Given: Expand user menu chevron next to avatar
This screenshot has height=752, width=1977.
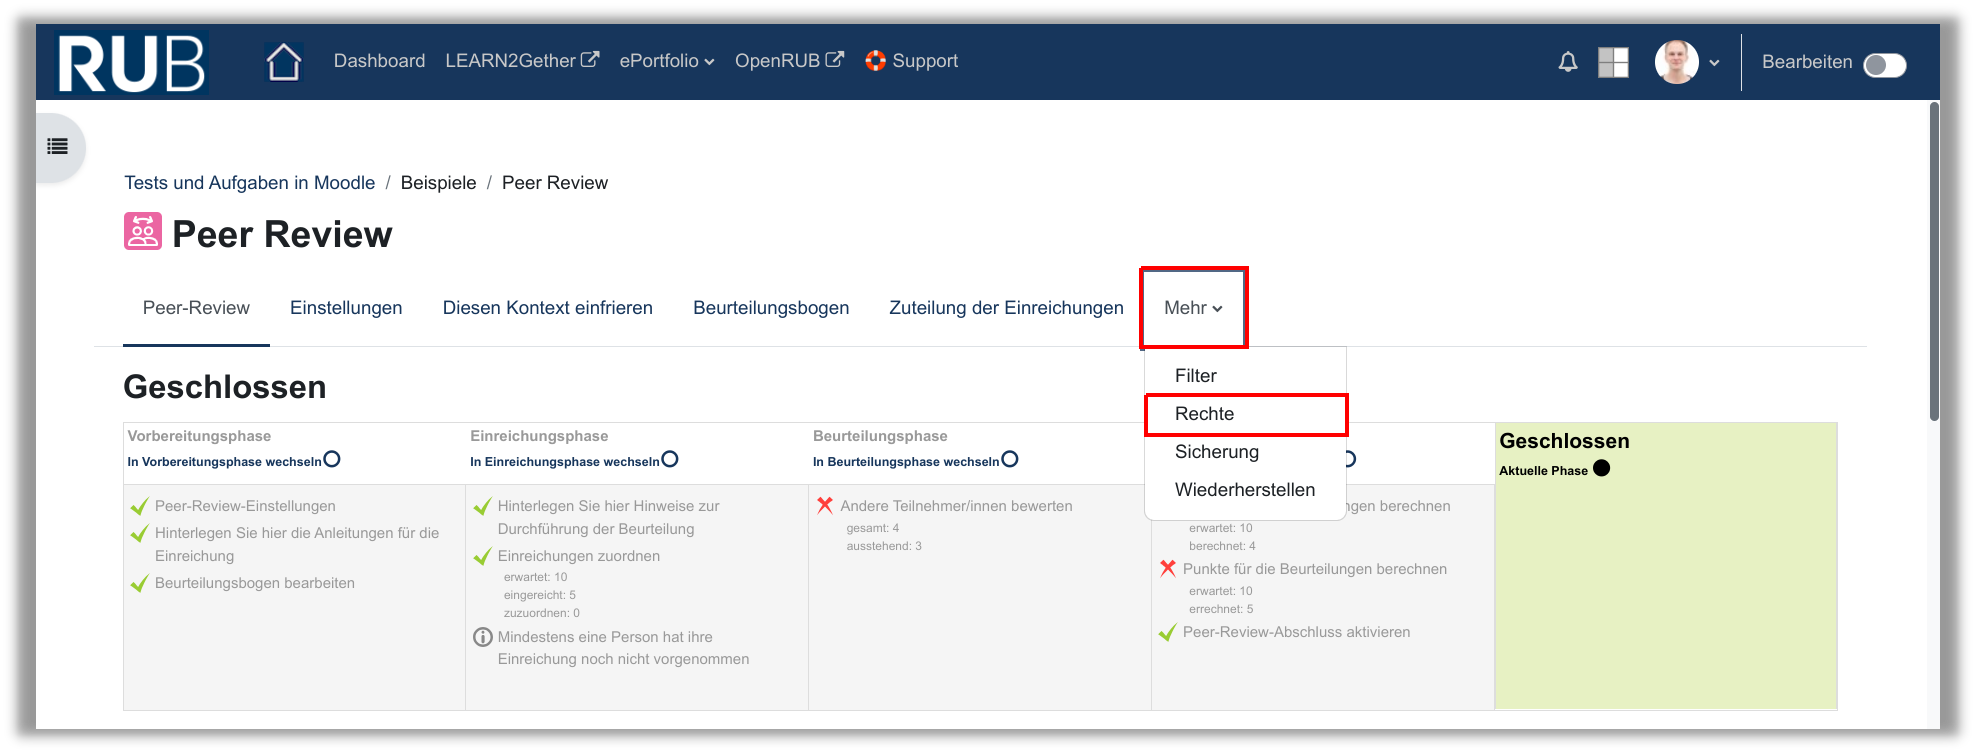Looking at the screenshot, I should click(1714, 63).
